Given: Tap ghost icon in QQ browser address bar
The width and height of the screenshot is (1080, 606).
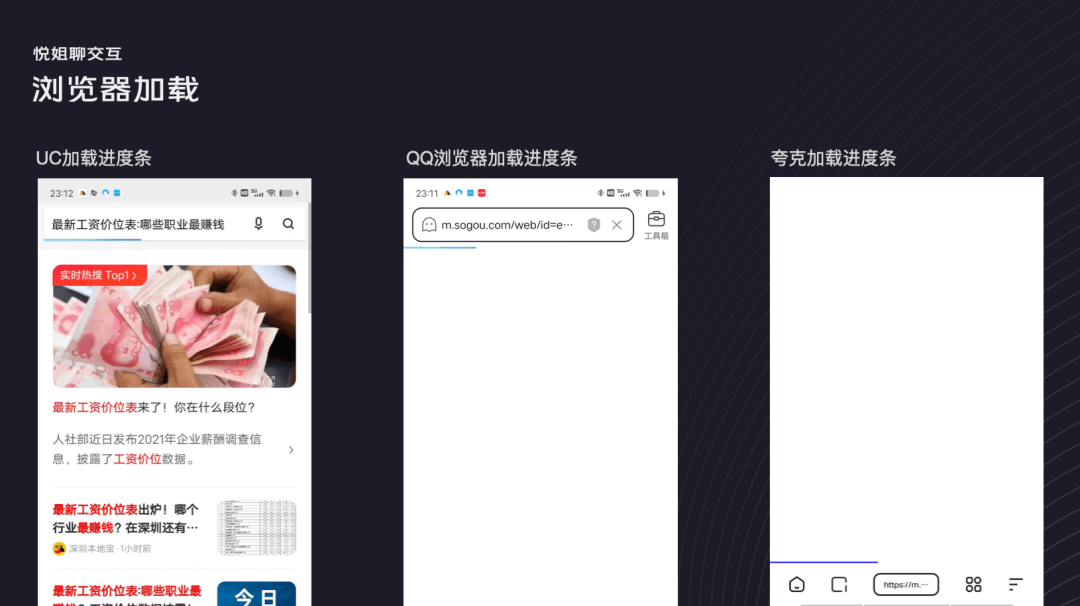Looking at the screenshot, I should pyautogui.click(x=429, y=224).
